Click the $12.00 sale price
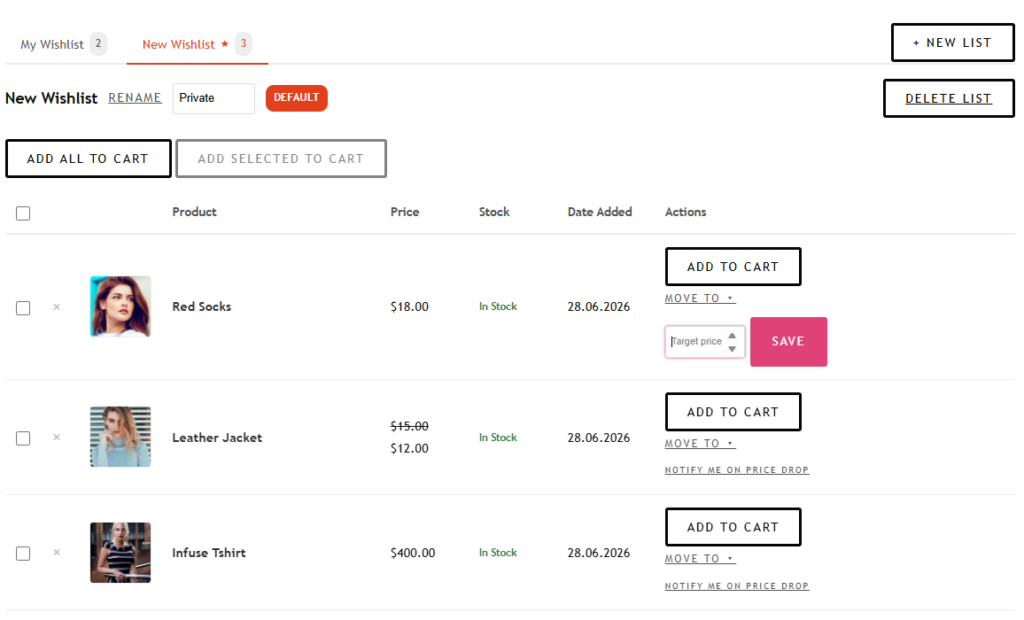1024x620 pixels. 409,449
